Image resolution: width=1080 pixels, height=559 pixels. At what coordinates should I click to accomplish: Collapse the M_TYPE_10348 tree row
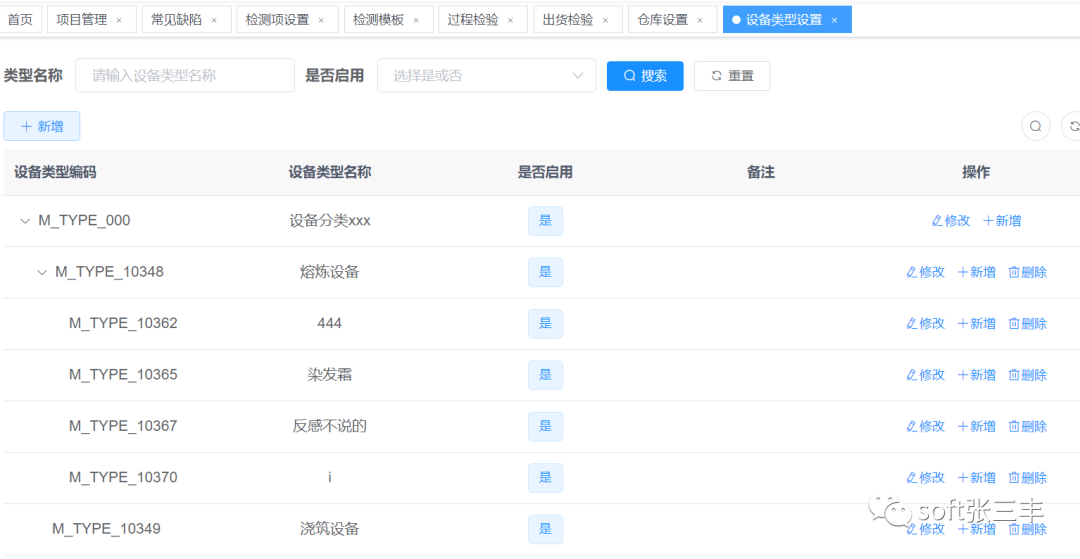[42, 272]
